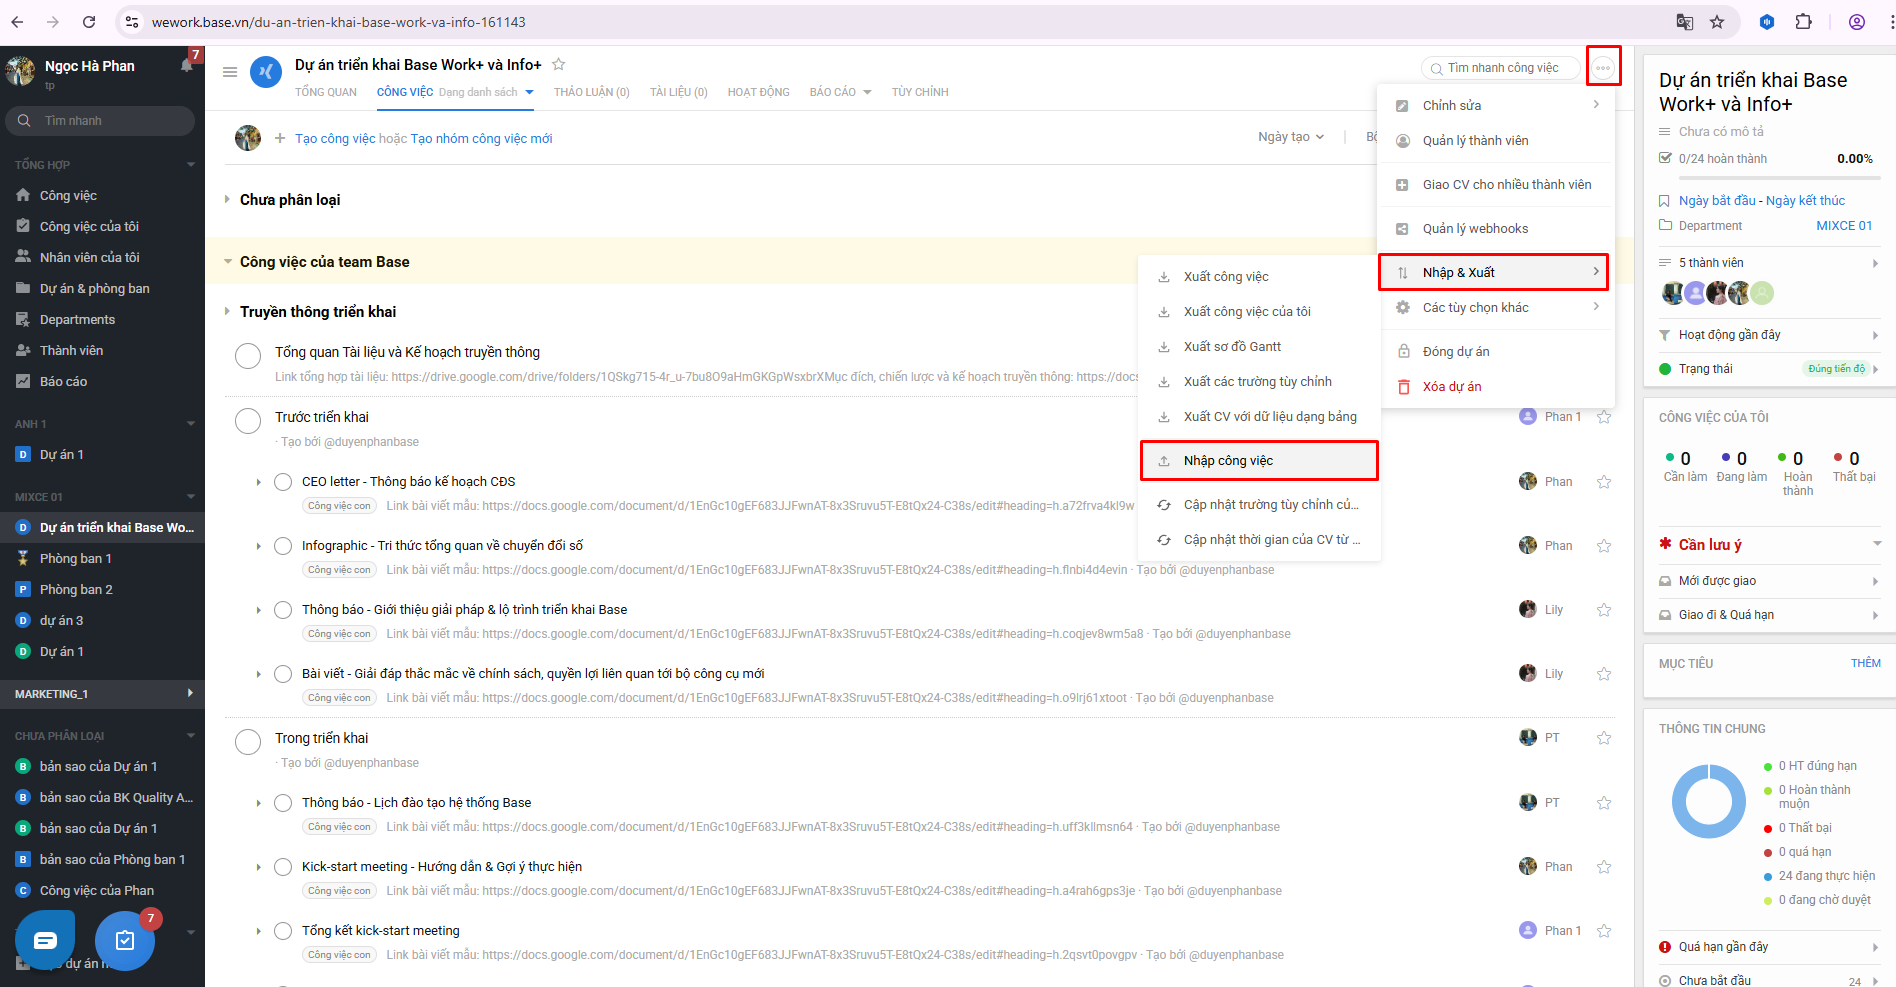
Task: Star the 'Trong triển khai' task
Action: (1604, 738)
